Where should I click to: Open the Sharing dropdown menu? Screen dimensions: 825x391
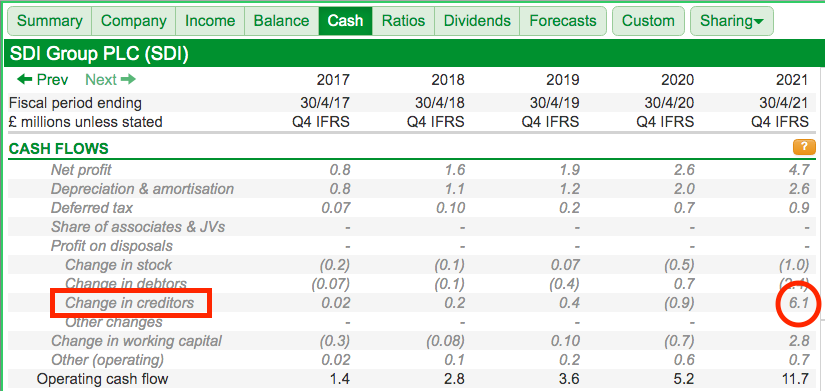point(731,21)
